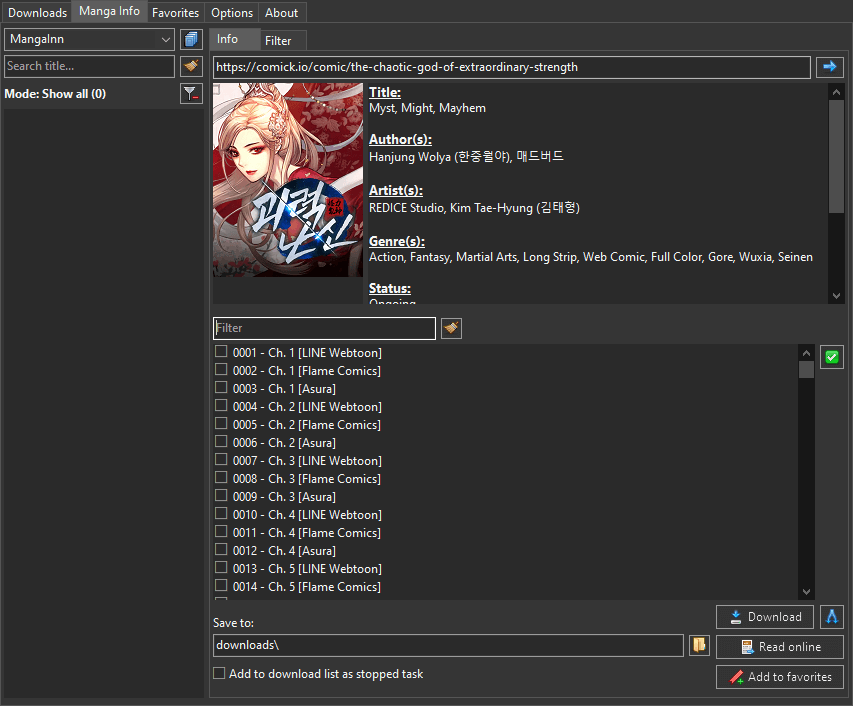Image resolution: width=853 pixels, height=706 pixels.
Task: Open the manga list filter funnel icon
Action: pyautogui.click(x=191, y=94)
